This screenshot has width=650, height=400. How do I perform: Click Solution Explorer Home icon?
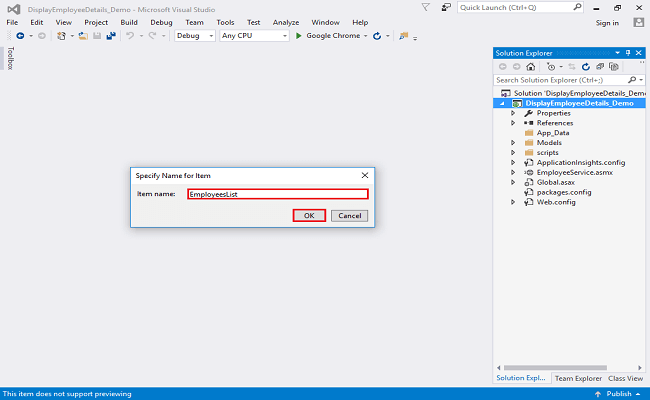[531, 67]
